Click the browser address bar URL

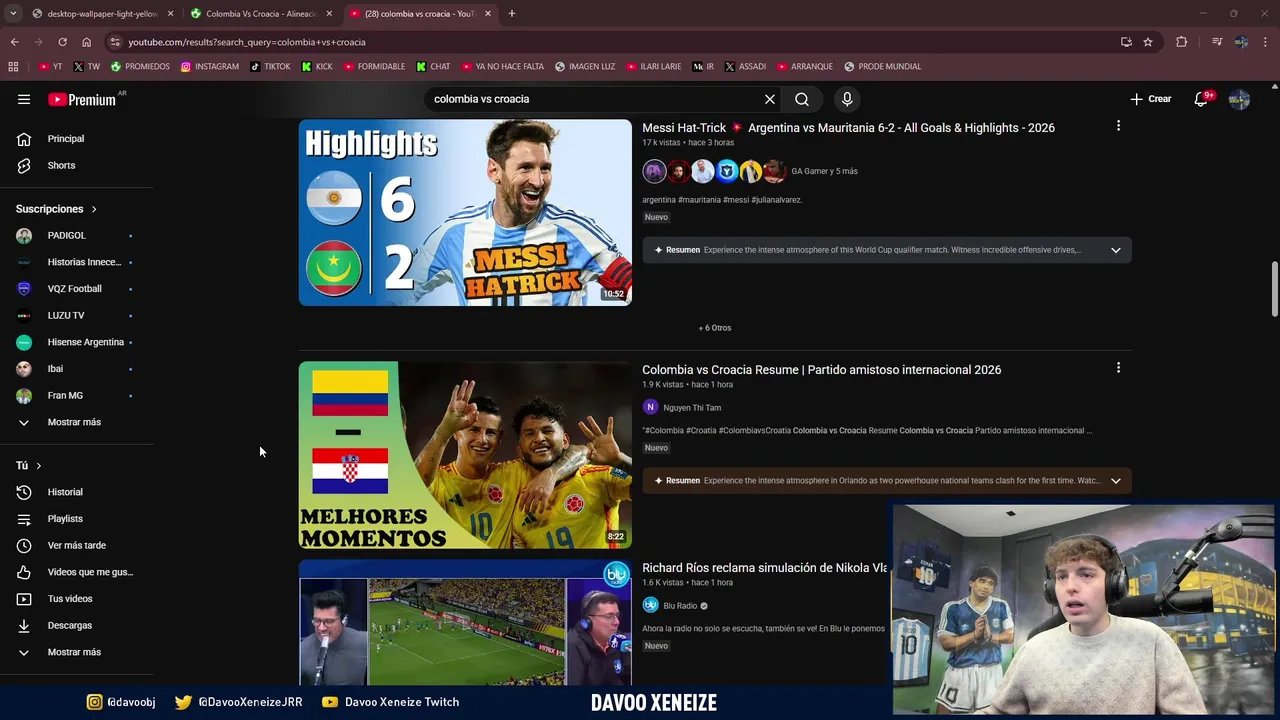click(x=247, y=42)
